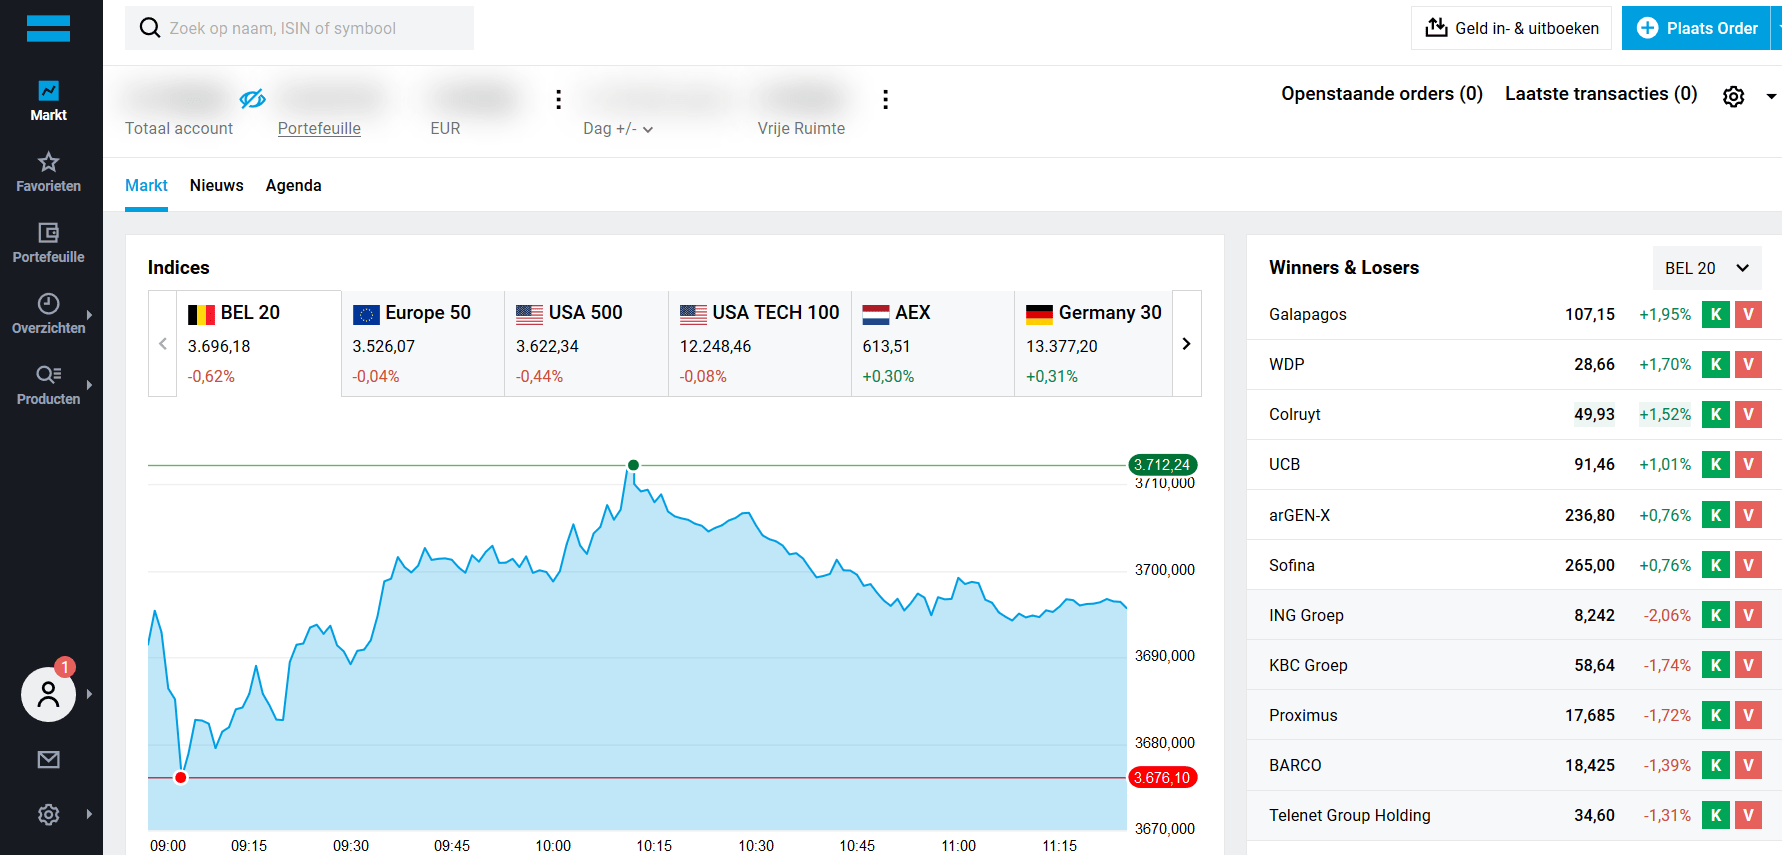Select the Germany 30 index card
The image size is (1782, 855).
point(1093,344)
